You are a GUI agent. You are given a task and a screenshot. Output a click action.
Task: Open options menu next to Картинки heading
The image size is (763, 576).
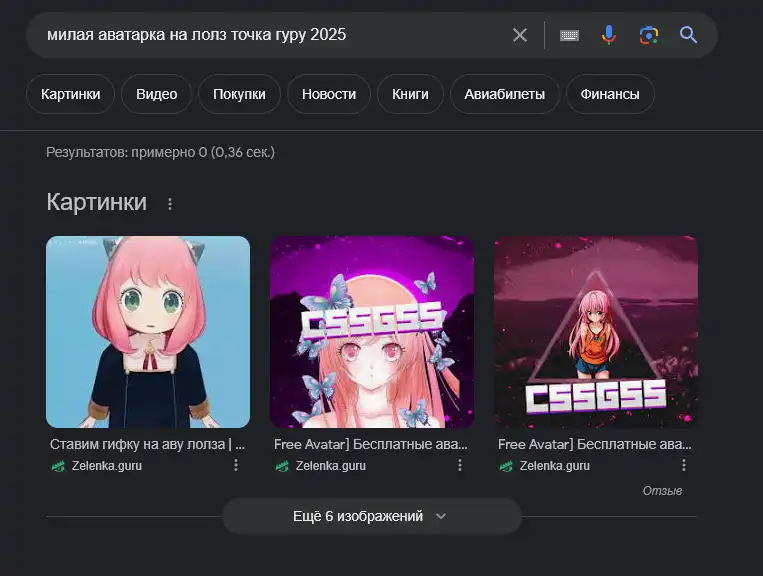click(x=170, y=204)
